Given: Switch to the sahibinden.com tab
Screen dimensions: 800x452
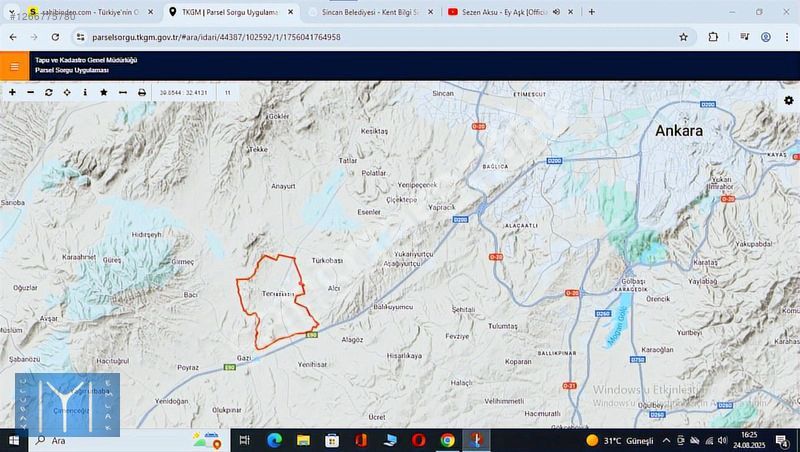Looking at the screenshot, I should click(x=85, y=12).
